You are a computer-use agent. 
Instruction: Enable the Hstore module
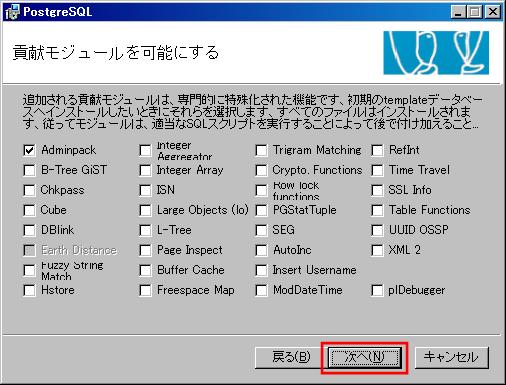tap(29, 290)
